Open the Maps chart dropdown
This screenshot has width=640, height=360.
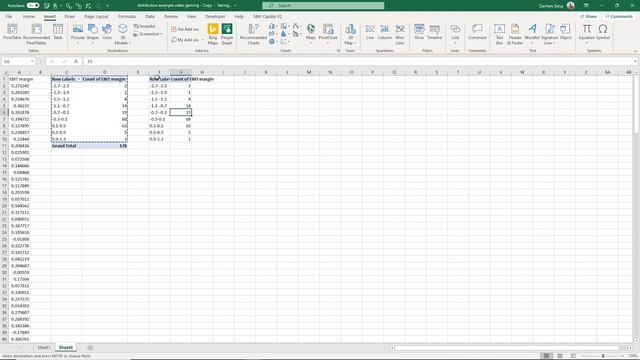[x=311, y=33]
